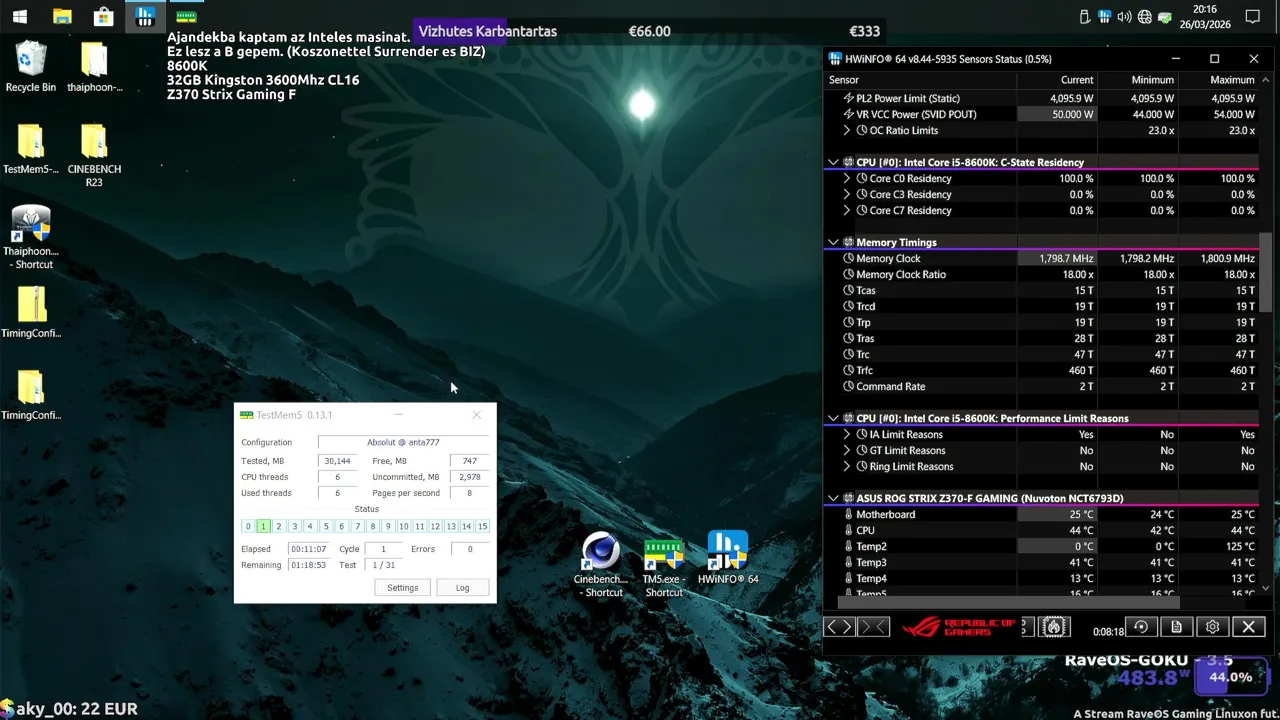Open File Explorer from the taskbar
1280x720 pixels.
point(62,17)
